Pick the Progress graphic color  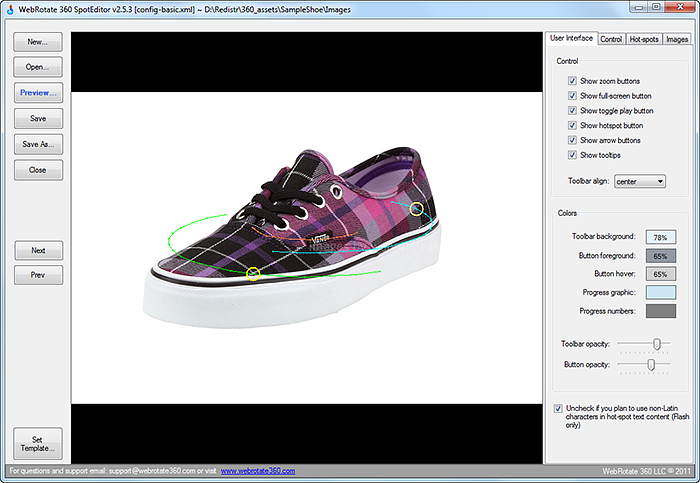(x=661, y=292)
